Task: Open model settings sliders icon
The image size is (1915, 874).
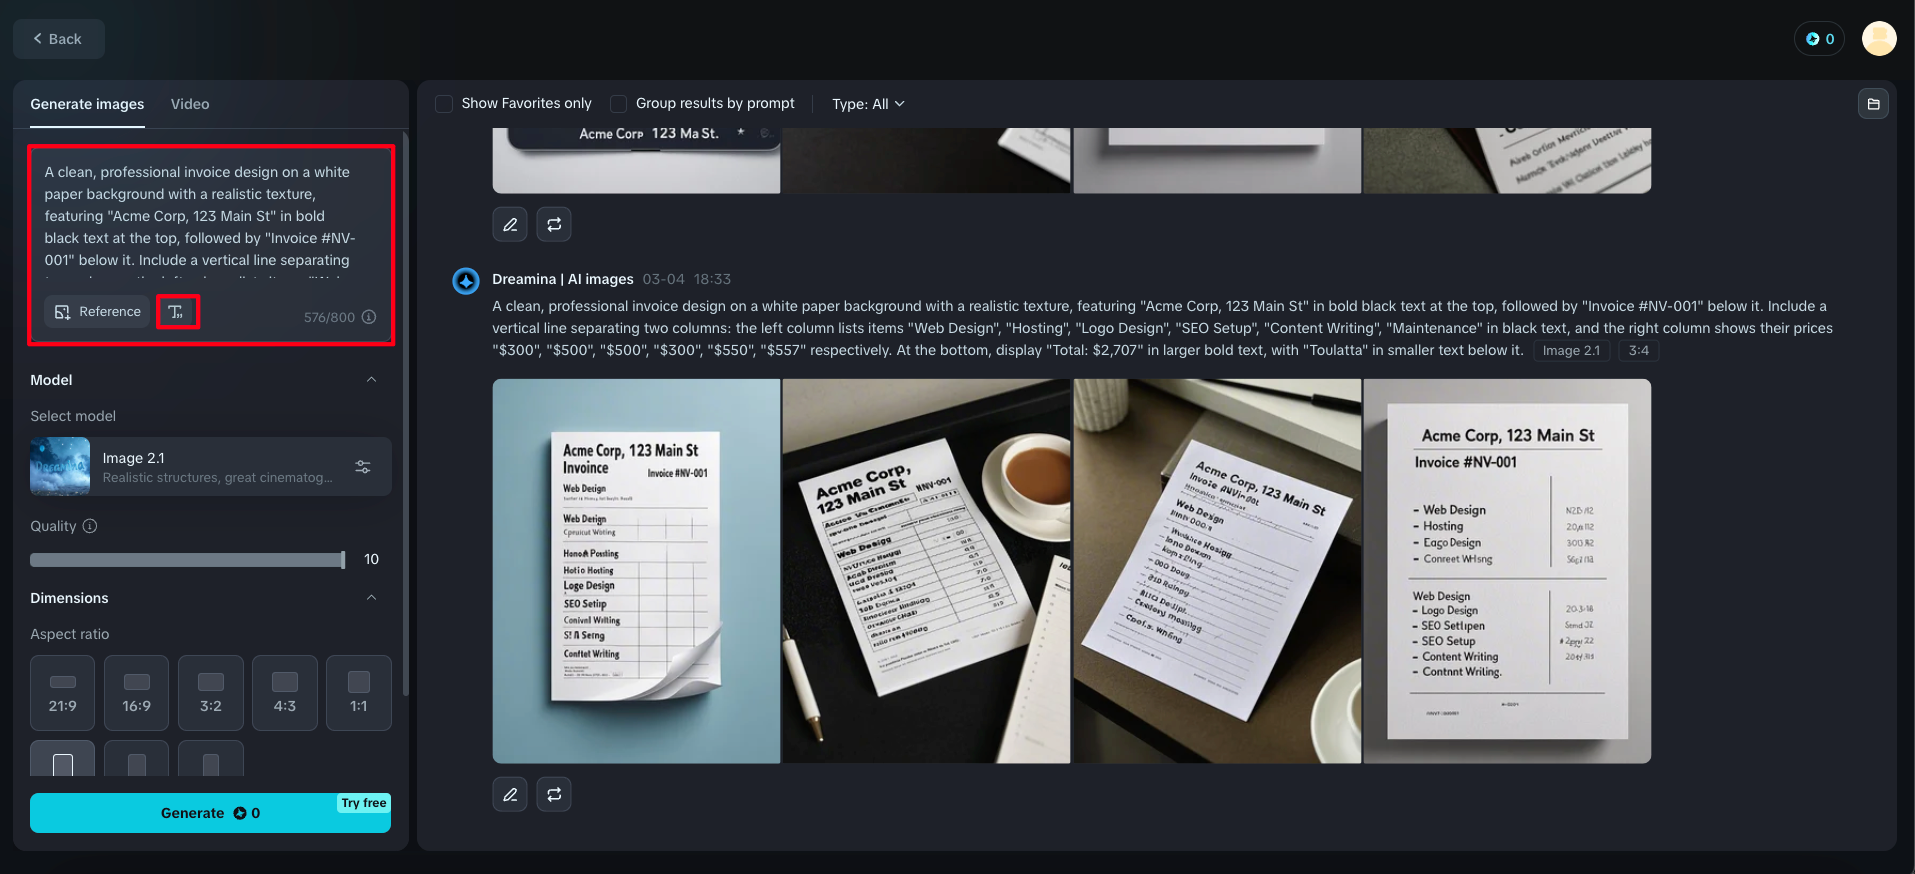Action: pos(363,467)
